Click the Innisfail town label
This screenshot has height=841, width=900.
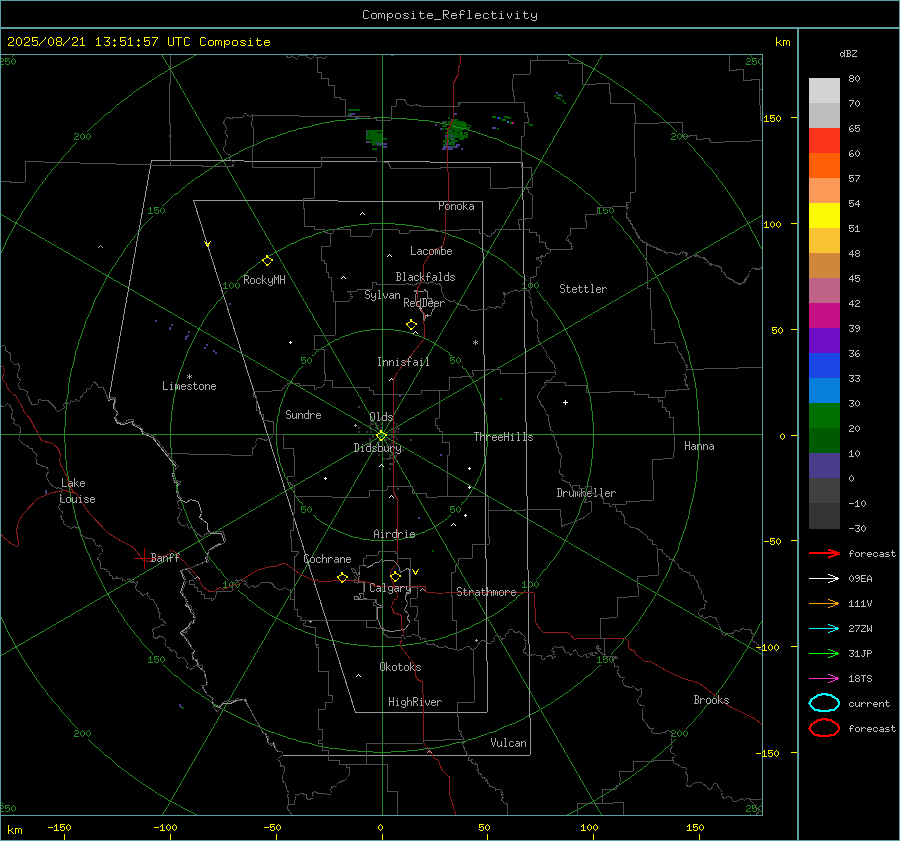click(403, 362)
